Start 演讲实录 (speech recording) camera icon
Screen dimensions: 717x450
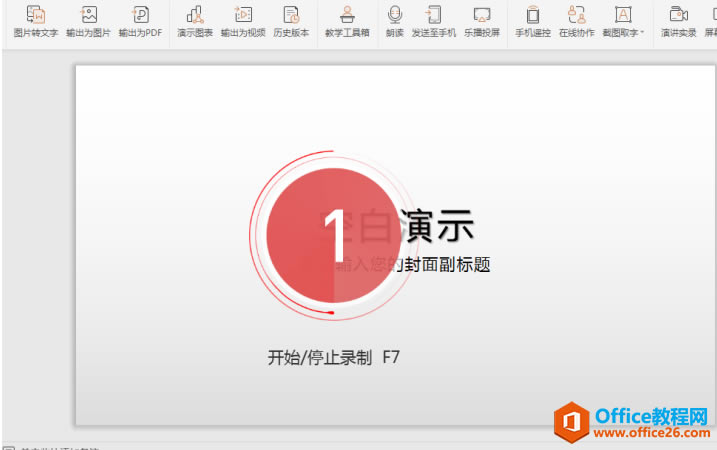(679, 21)
